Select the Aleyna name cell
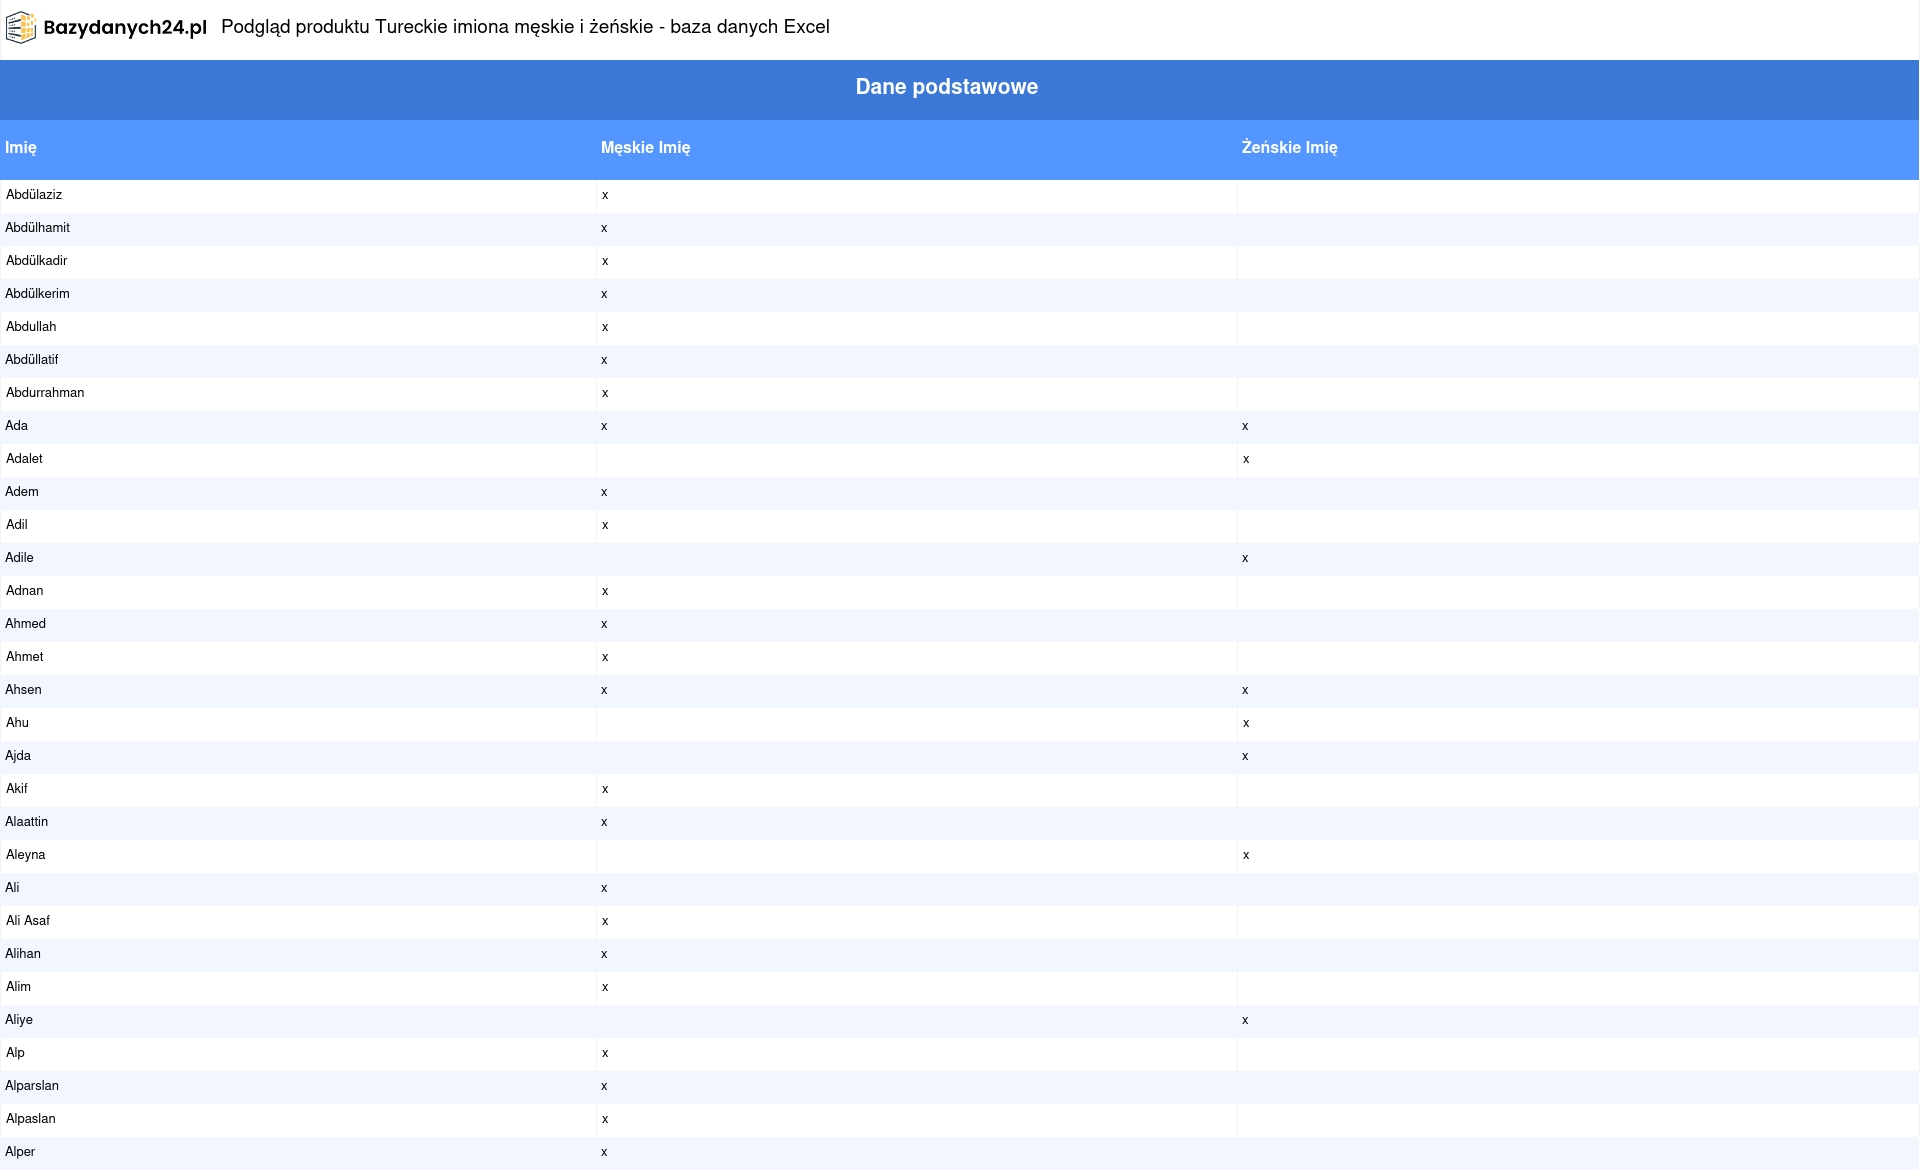The image size is (1920, 1170). click(x=26, y=855)
